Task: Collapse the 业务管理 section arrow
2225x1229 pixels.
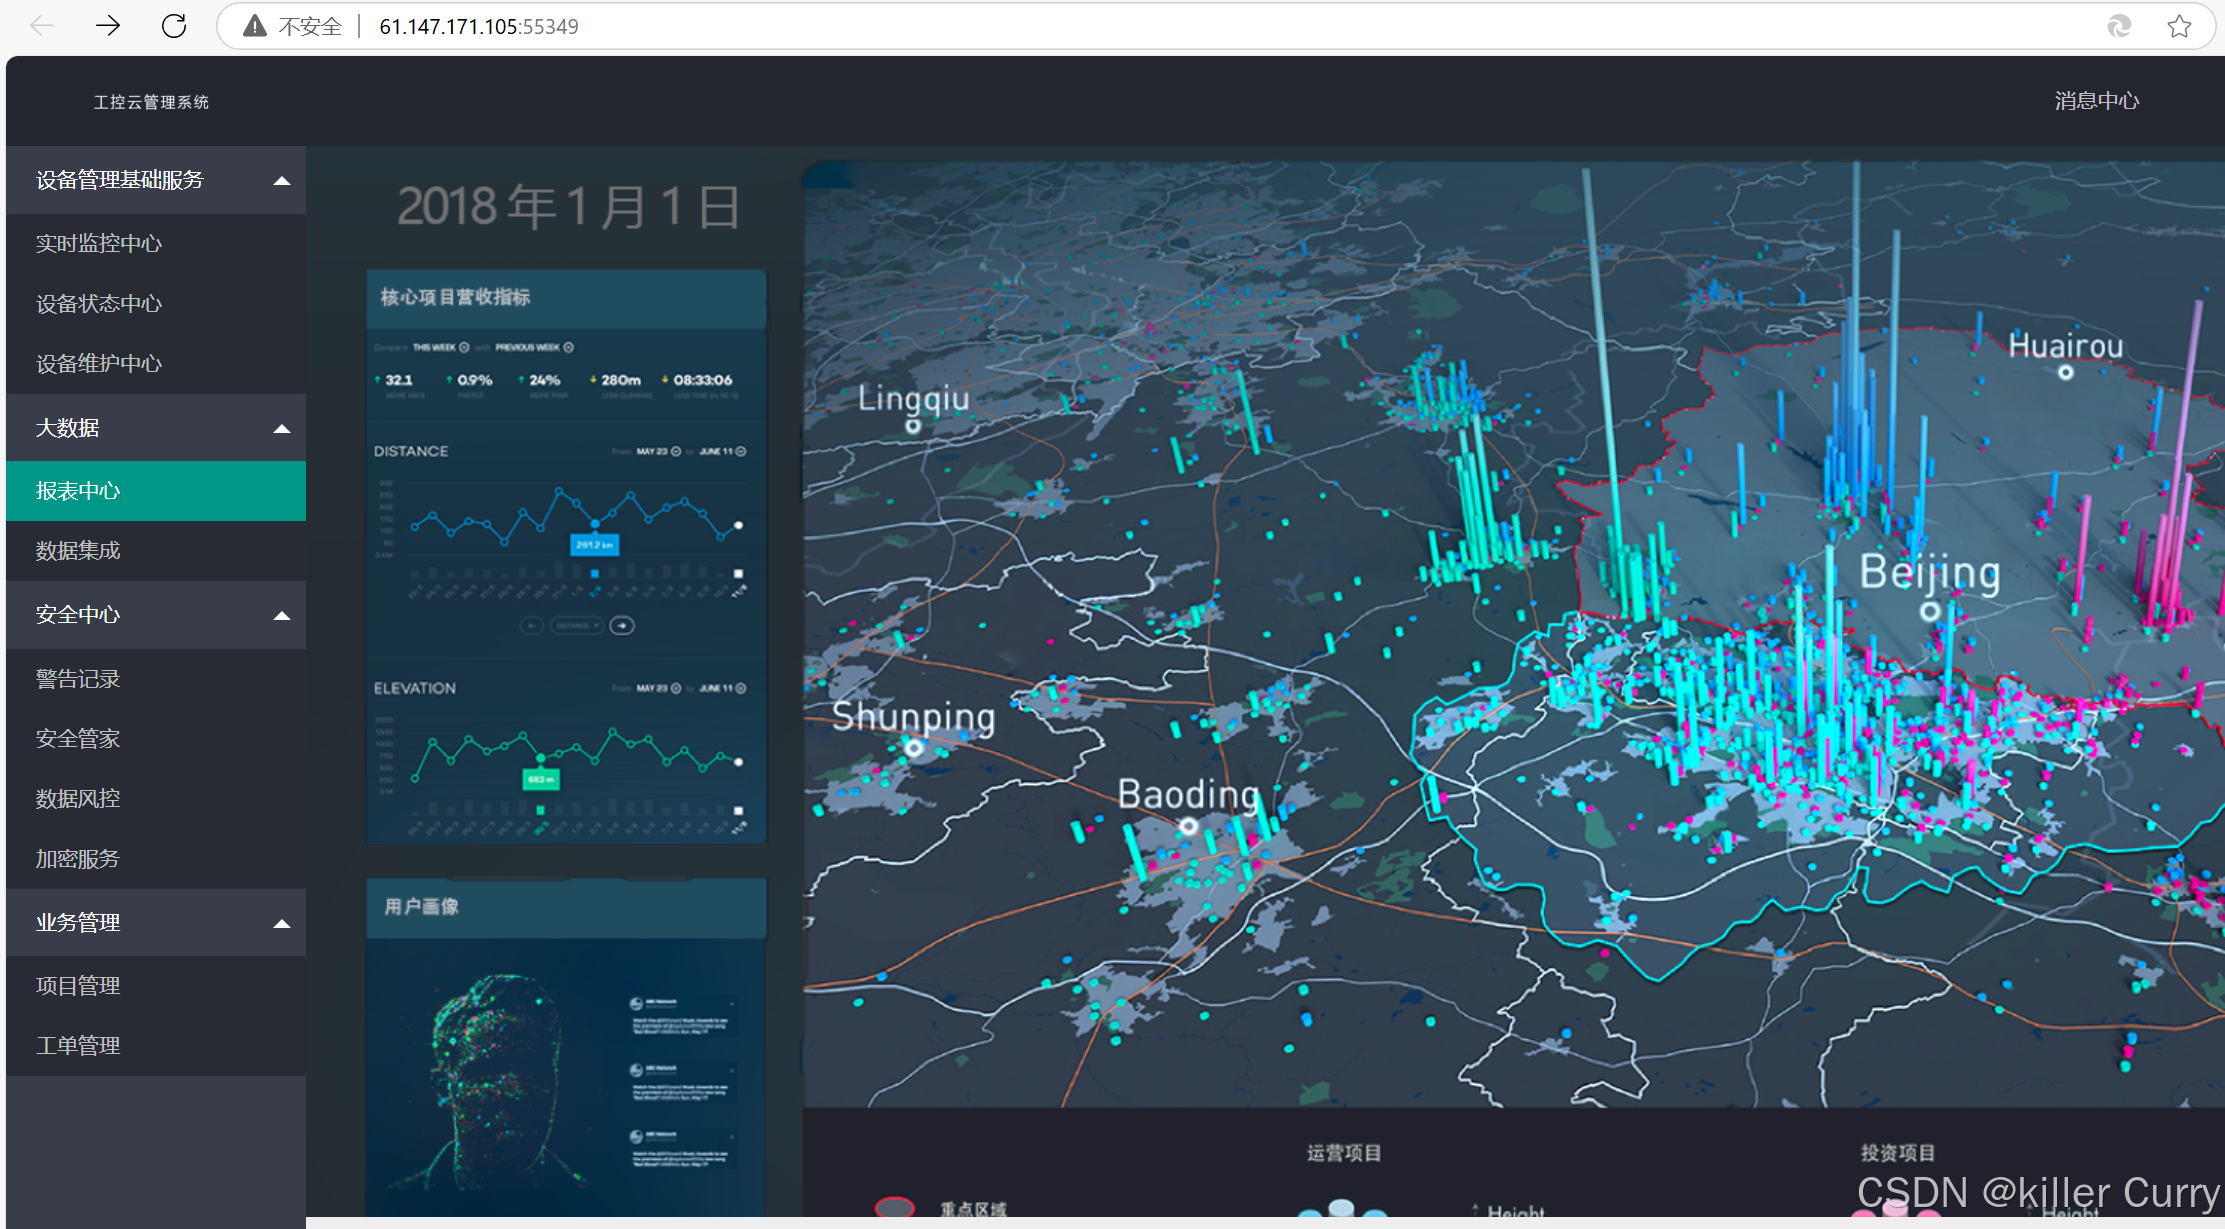Action: click(282, 924)
